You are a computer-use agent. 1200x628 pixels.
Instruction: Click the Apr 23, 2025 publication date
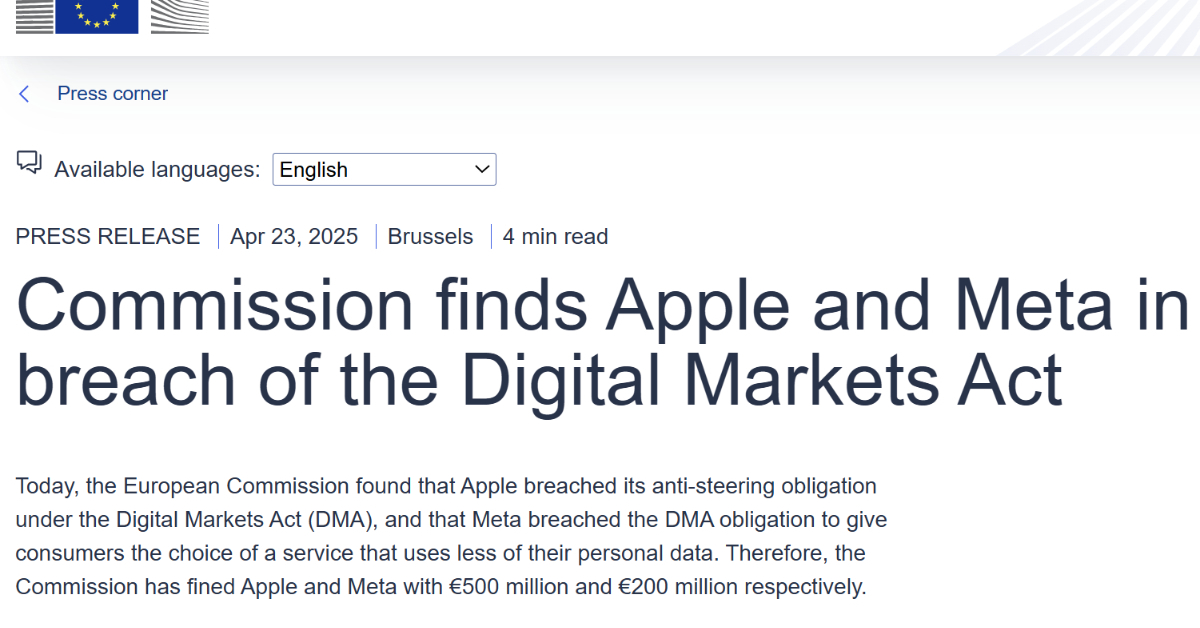click(x=294, y=237)
